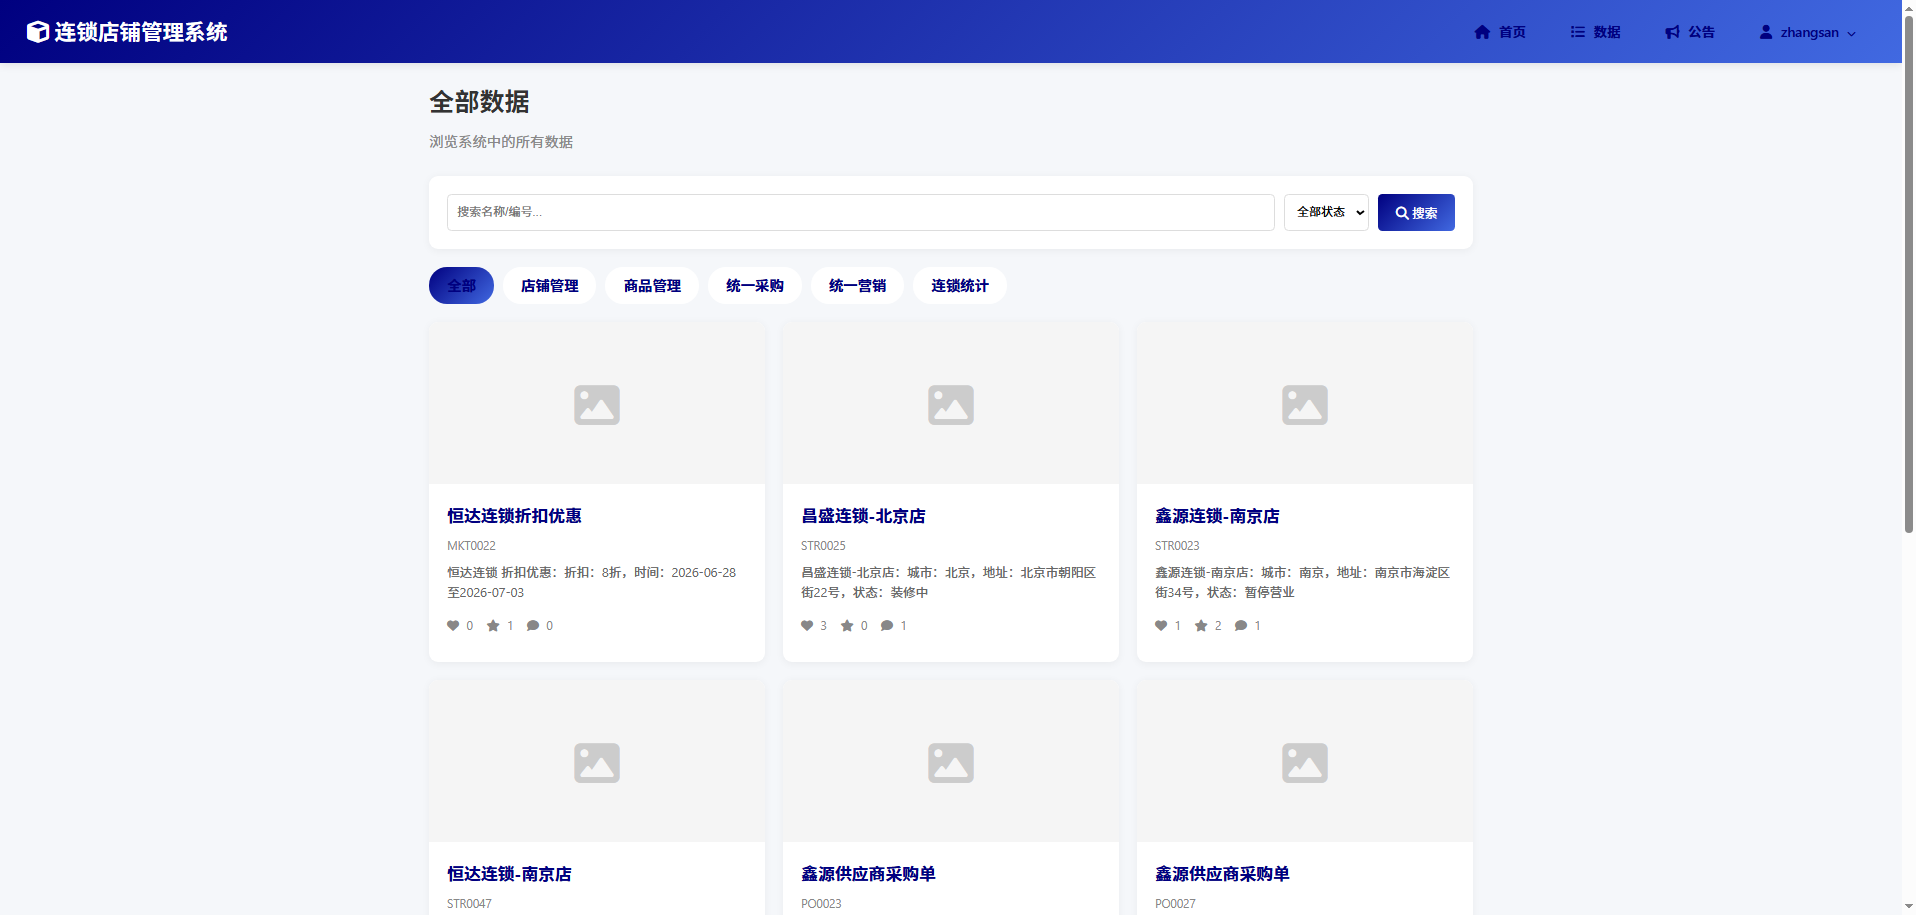The width and height of the screenshot is (1916, 915).
Task: Click star favorite icon on 鑫源连锁-南京店 card
Action: click(1201, 626)
